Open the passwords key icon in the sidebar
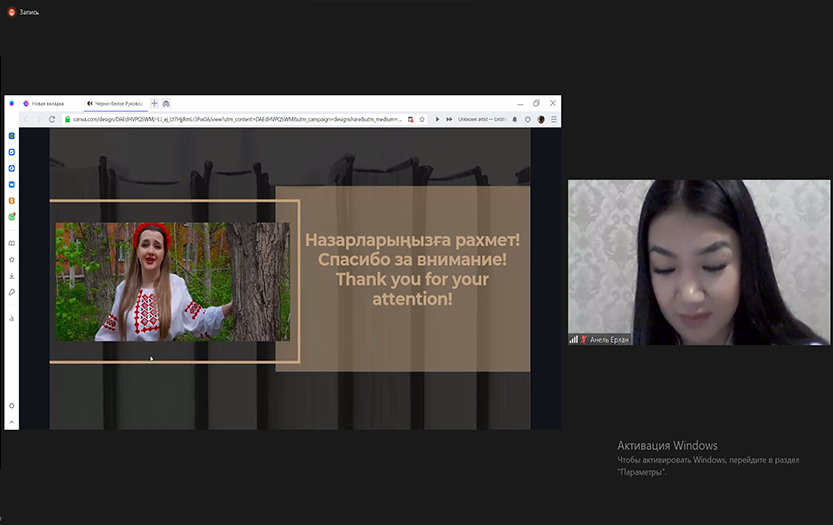Viewport: 833px width, 525px height. pyautogui.click(x=12, y=292)
